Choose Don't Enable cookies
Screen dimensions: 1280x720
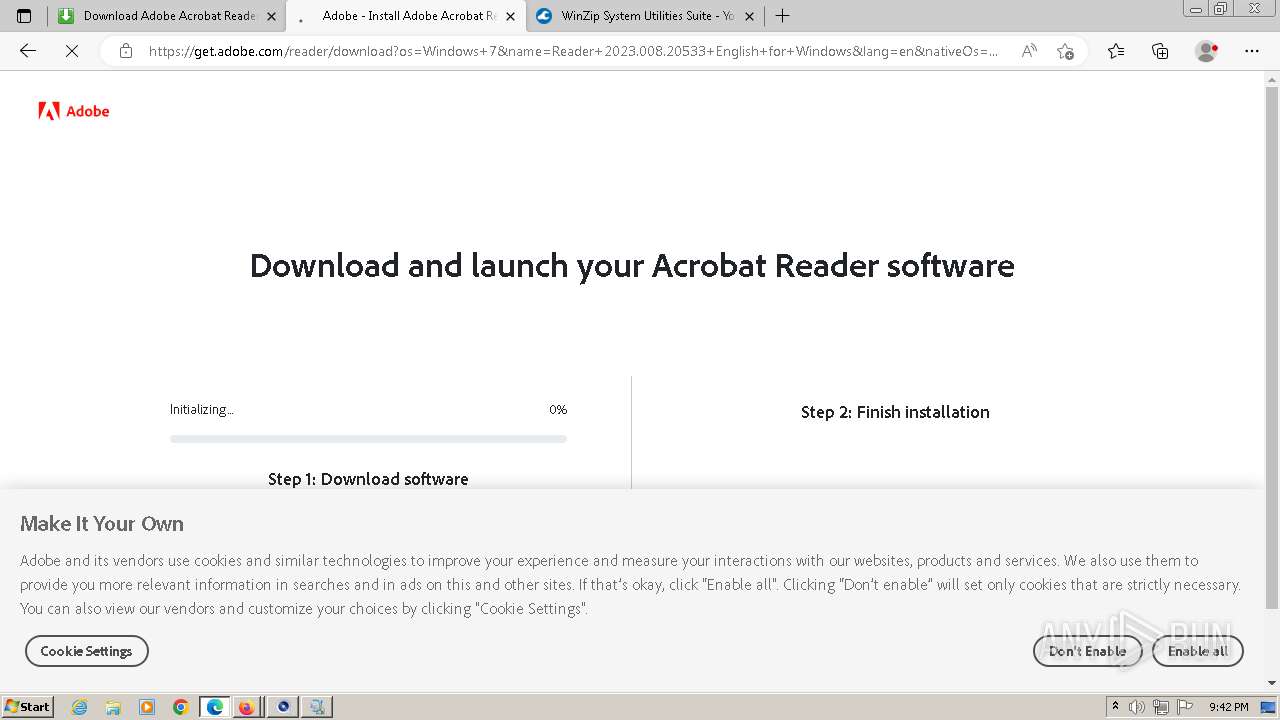(x=1087, y=651)
